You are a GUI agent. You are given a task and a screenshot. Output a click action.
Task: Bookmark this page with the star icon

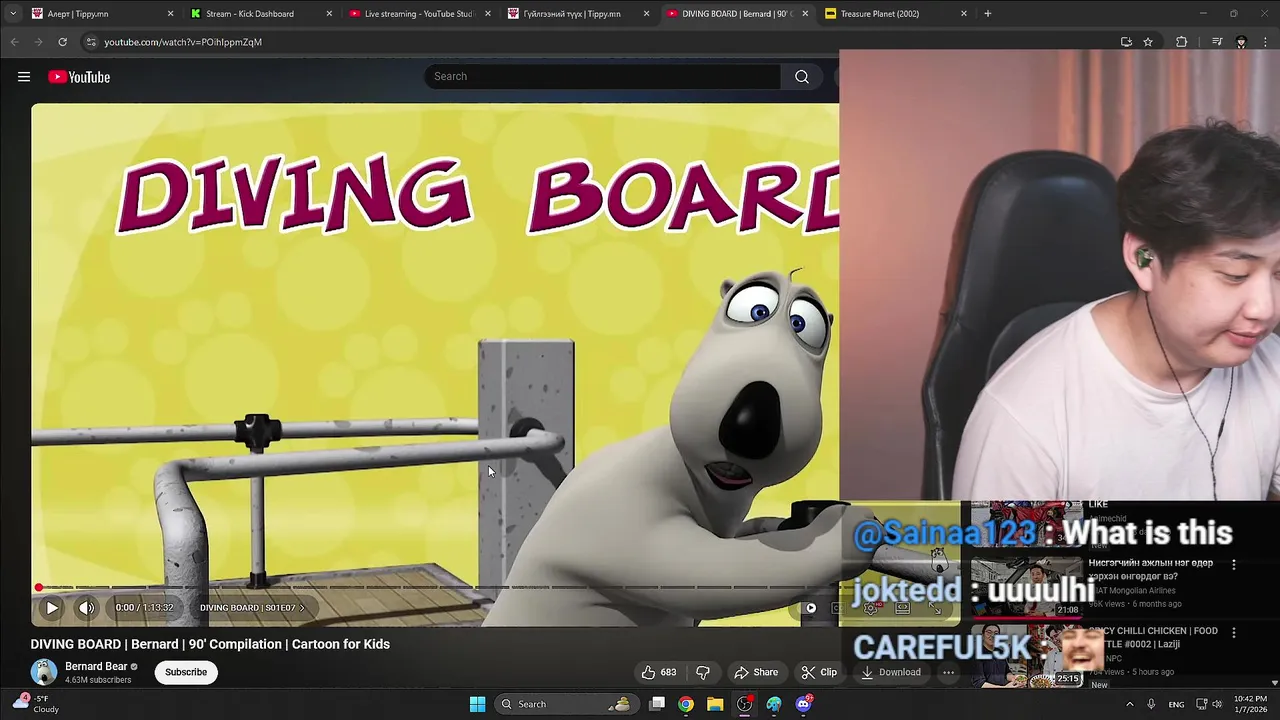pyautogui.click(x=1148, y=42)
